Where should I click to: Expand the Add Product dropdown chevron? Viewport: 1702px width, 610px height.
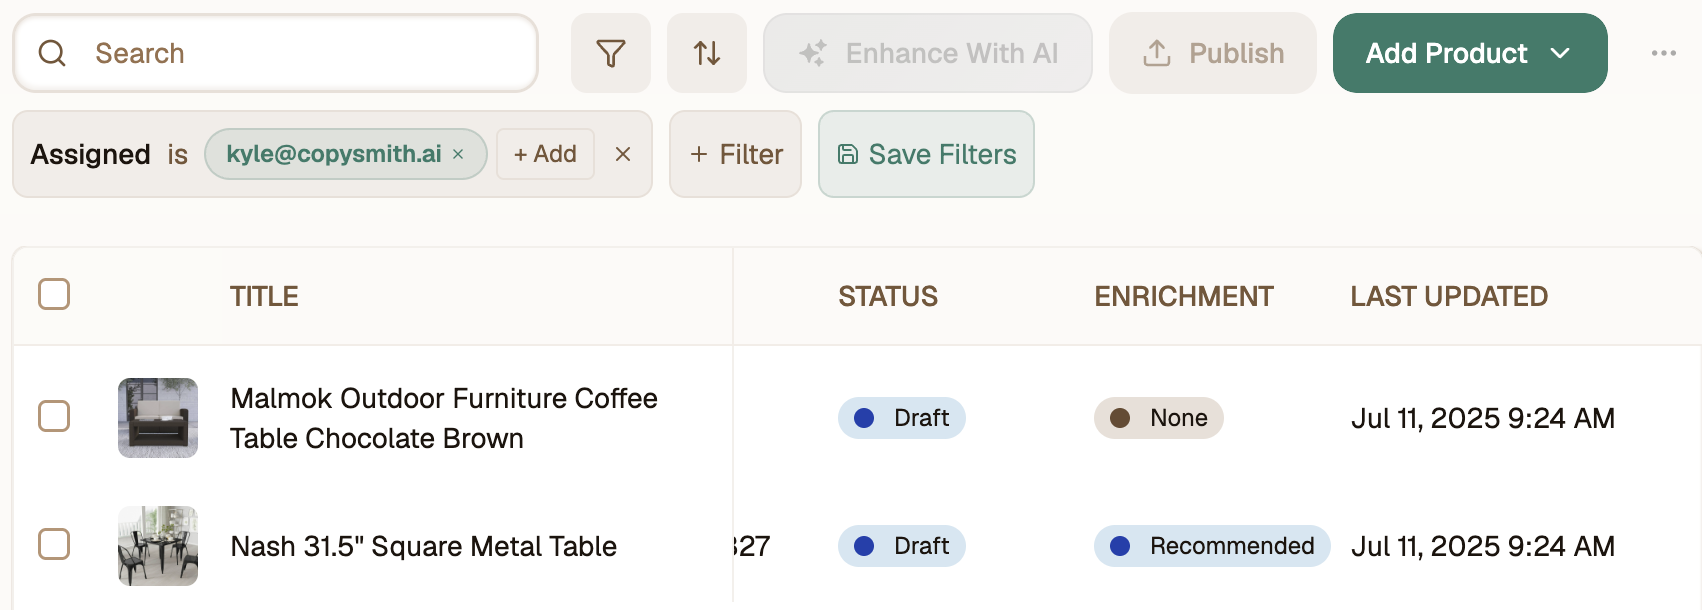click(1560, 53)
